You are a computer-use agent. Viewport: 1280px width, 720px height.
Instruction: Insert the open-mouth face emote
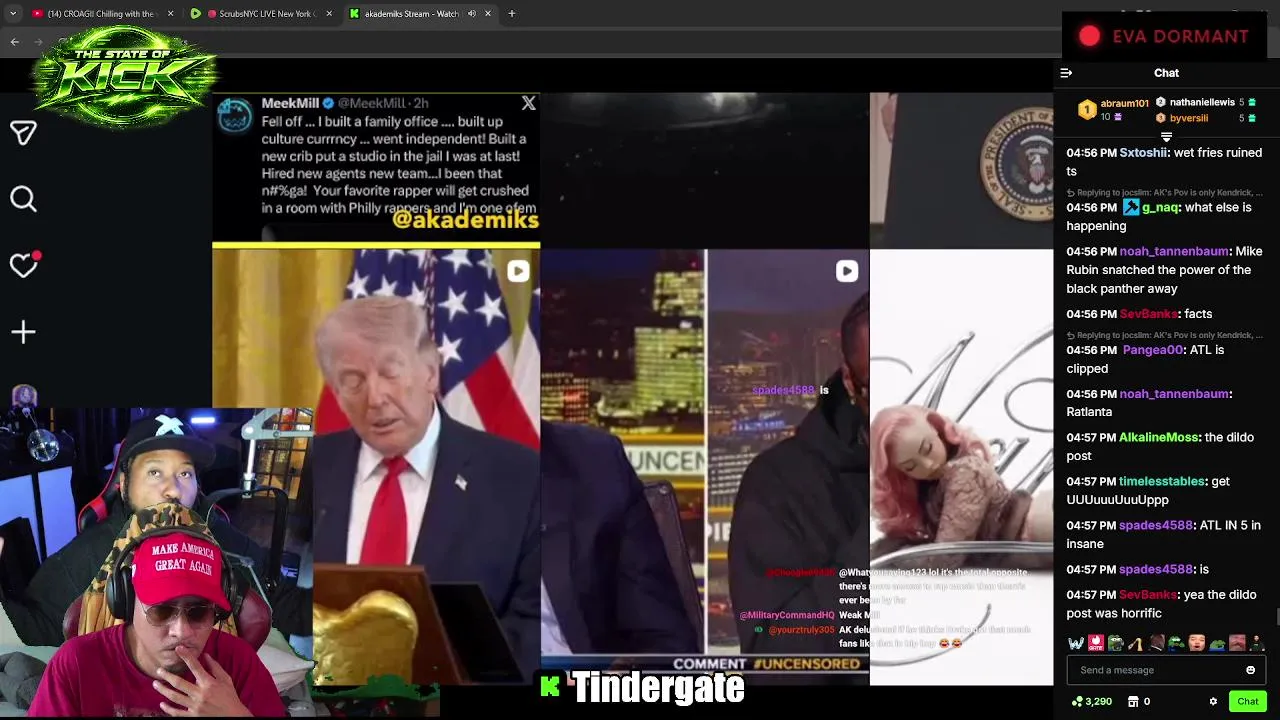click(1197, 644)
